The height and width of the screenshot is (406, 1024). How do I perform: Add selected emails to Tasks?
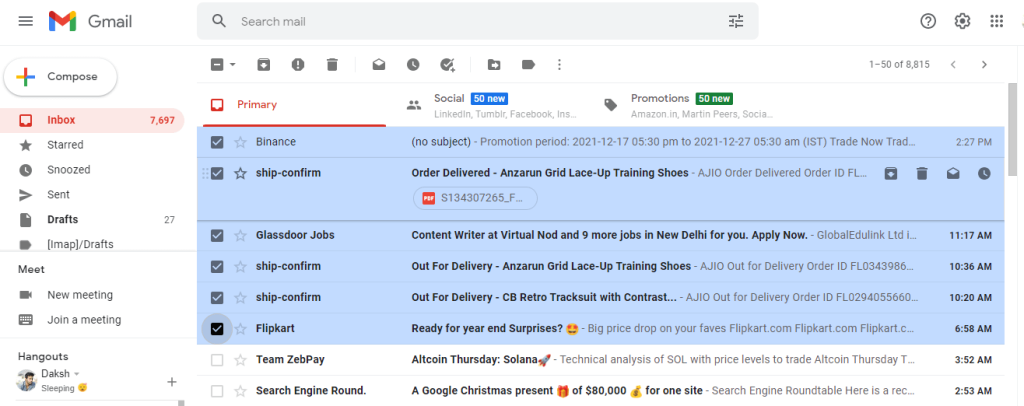(447, 65)
